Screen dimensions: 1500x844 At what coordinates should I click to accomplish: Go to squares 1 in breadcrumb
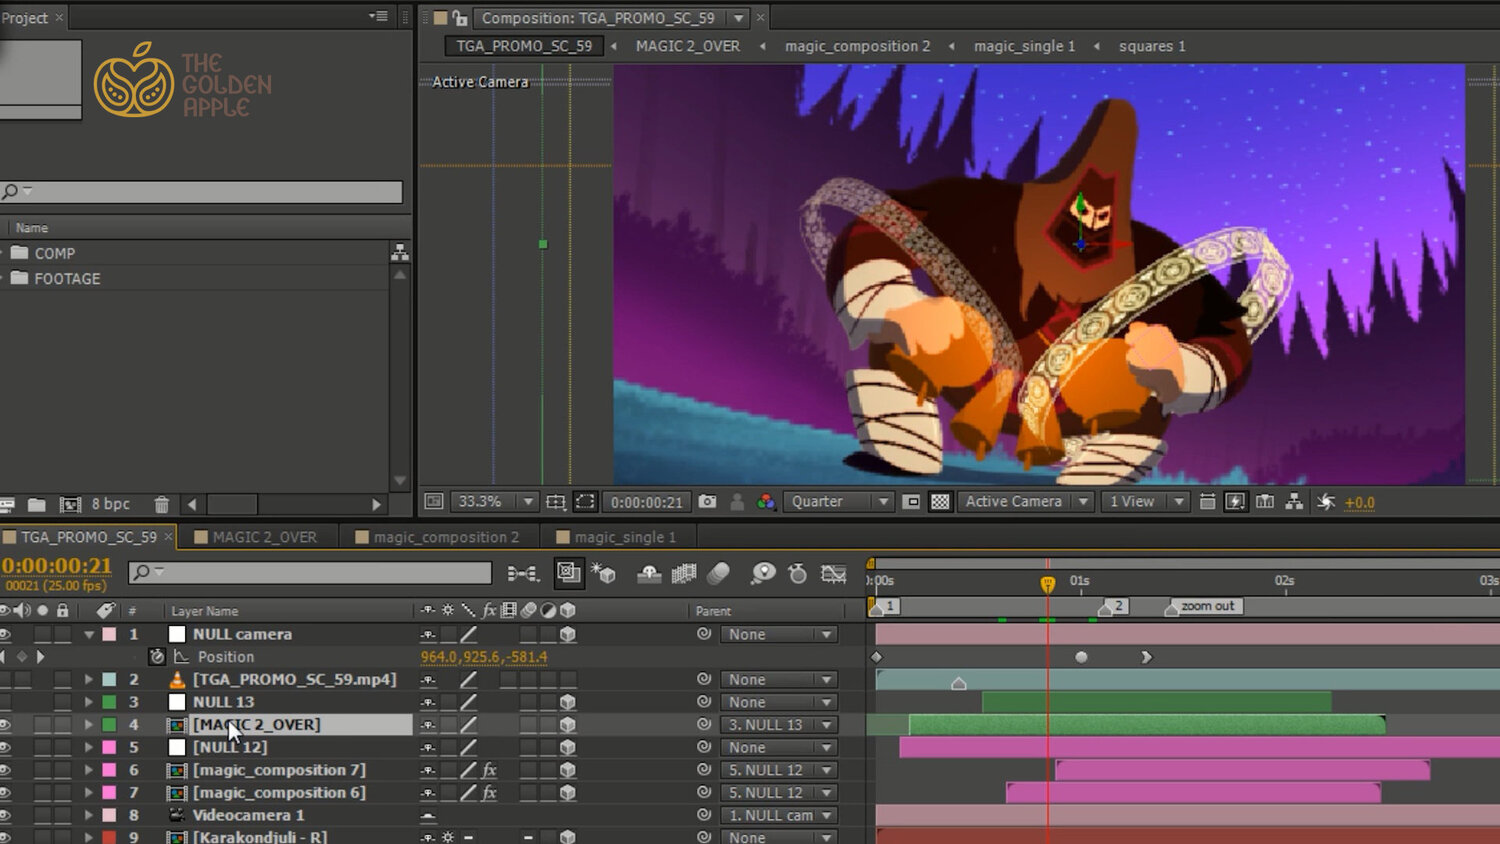(x=1152, y=46)
